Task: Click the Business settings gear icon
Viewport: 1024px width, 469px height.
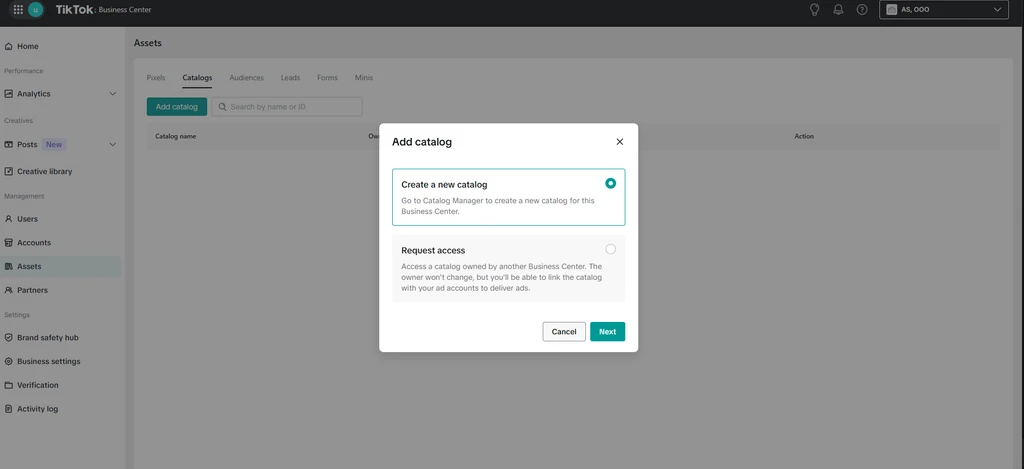Action: 8,361
